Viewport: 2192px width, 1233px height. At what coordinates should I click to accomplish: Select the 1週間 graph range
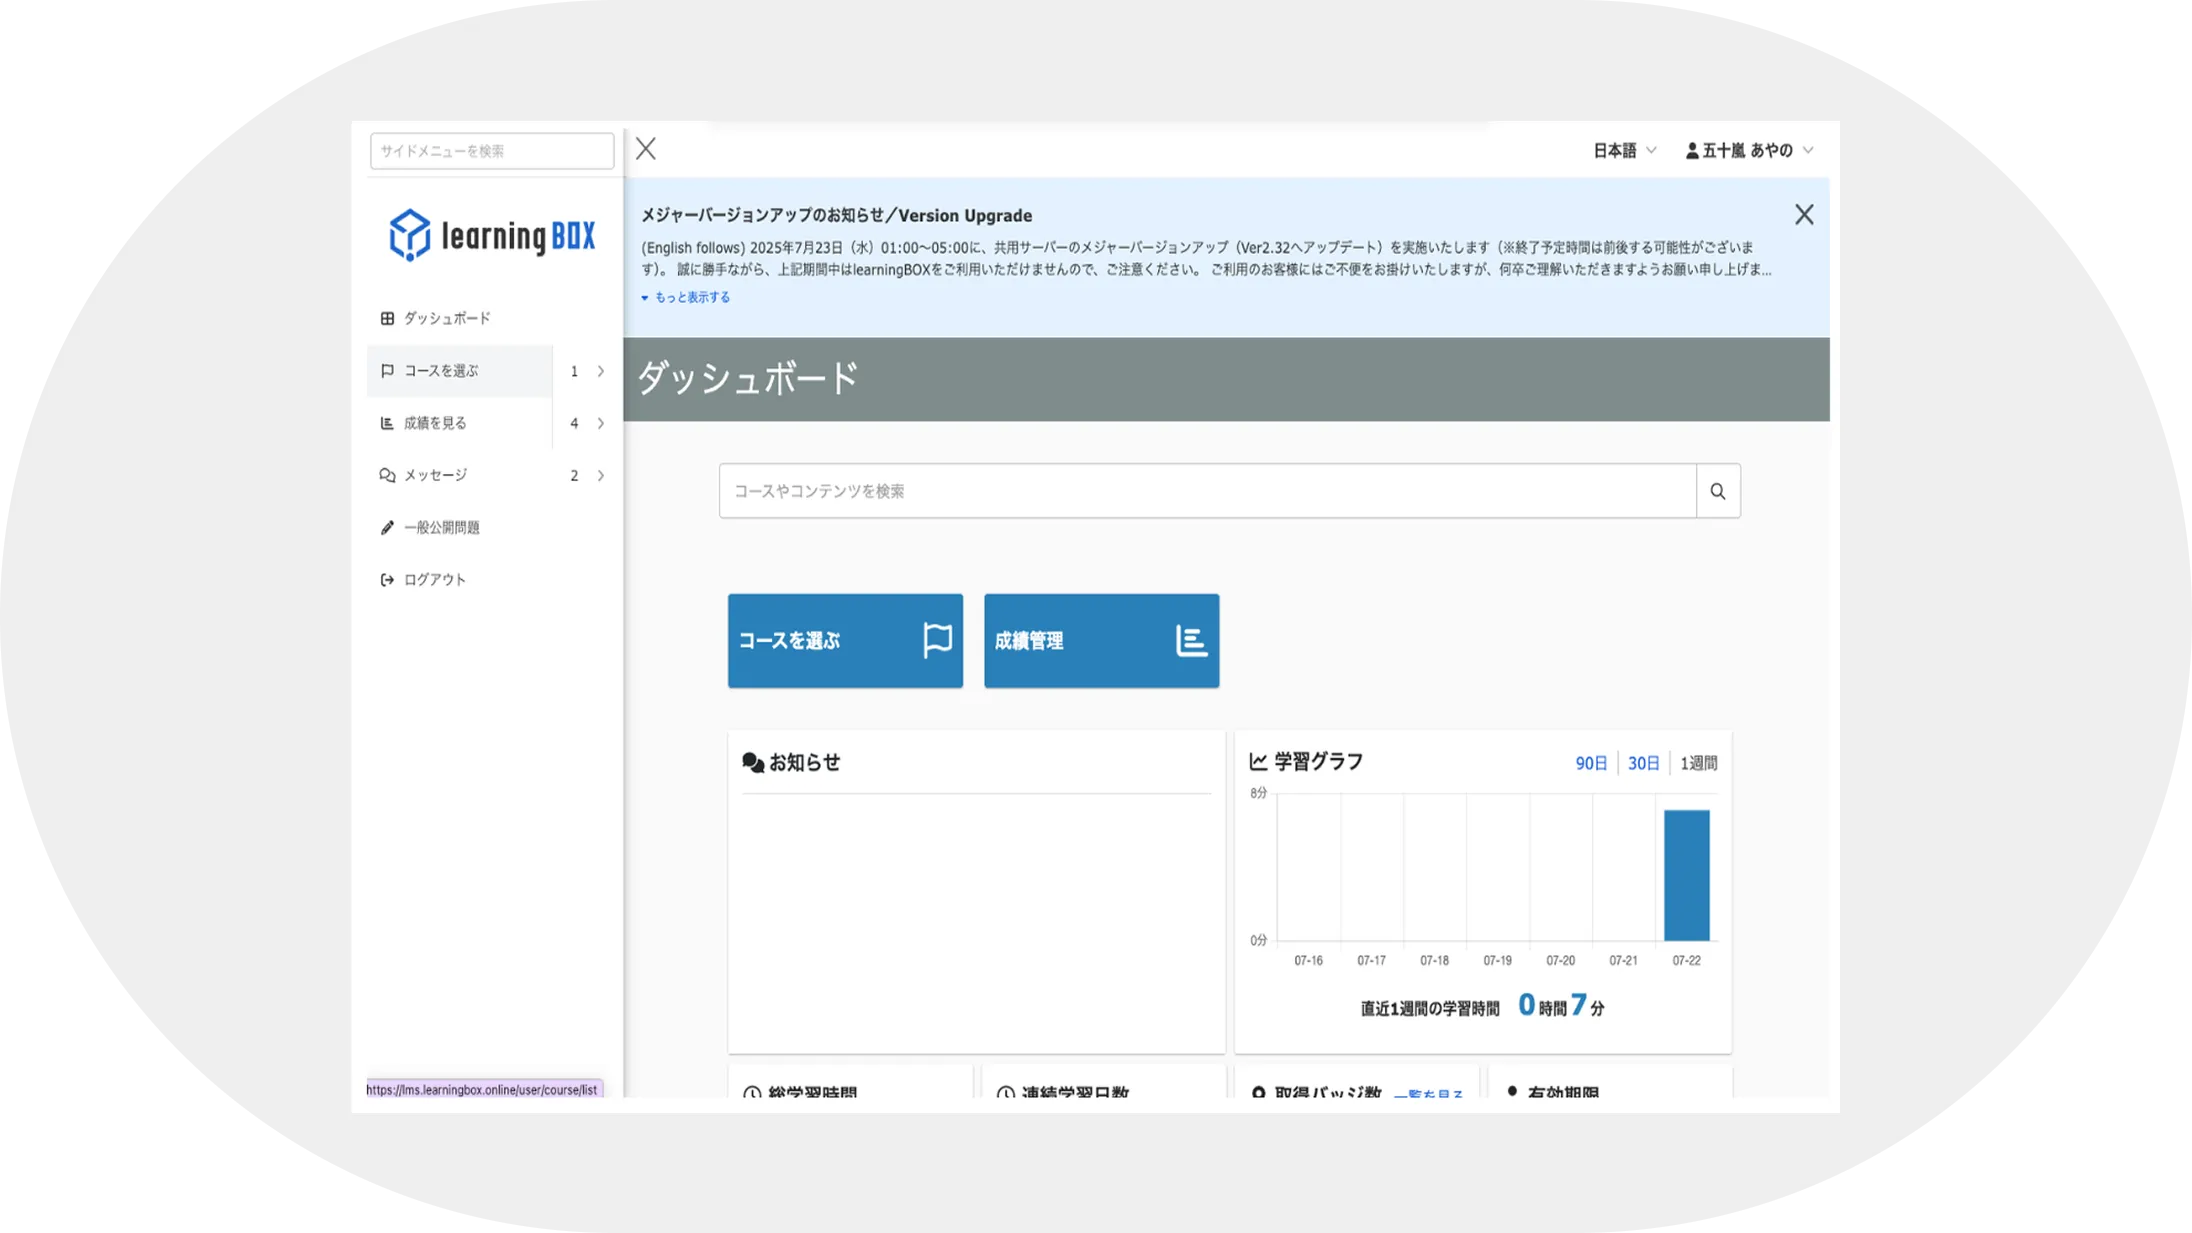pyautogui.click(x=1698, y=763)
